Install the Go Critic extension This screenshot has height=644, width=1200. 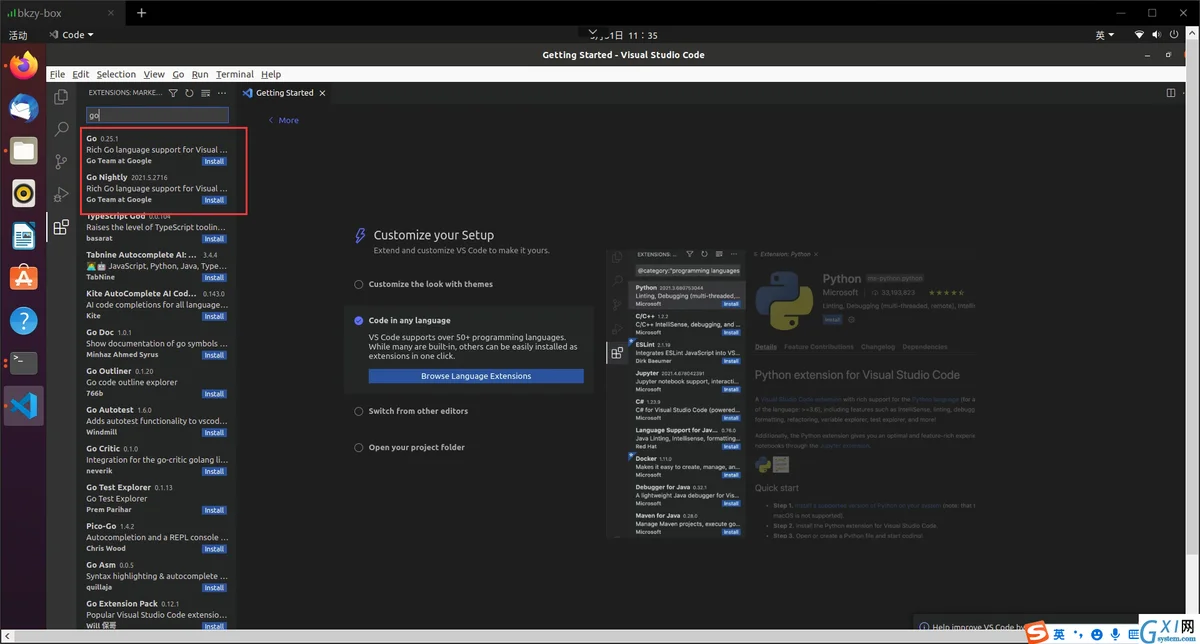coord(214,471)
